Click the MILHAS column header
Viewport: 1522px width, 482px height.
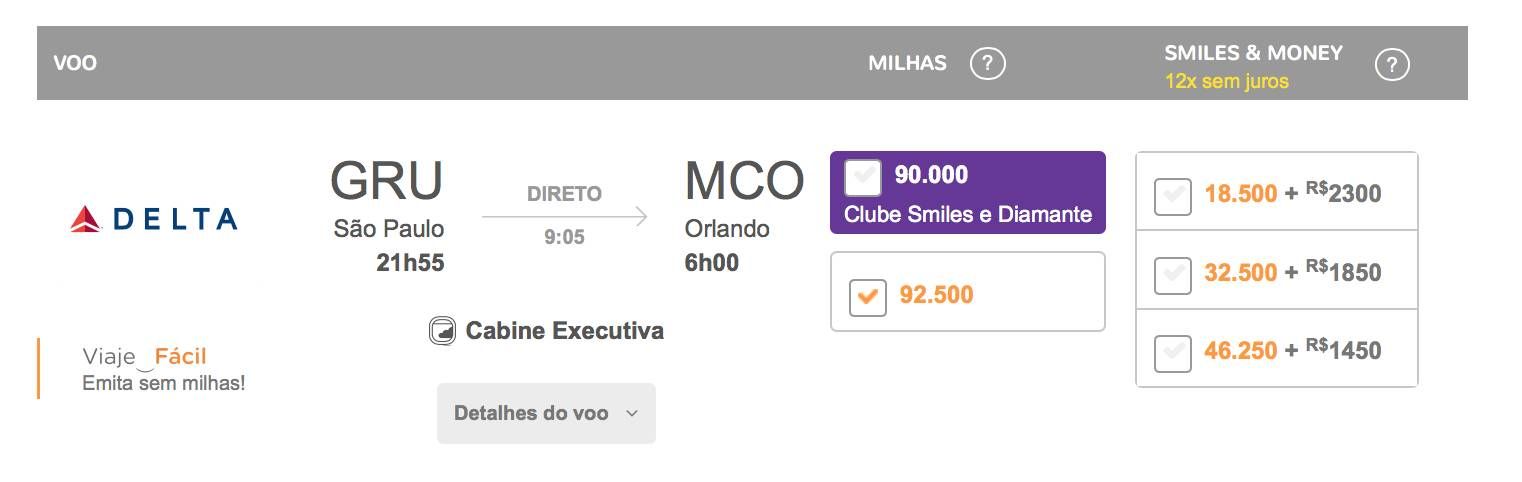pyautogui.click(x=907, y=64)
